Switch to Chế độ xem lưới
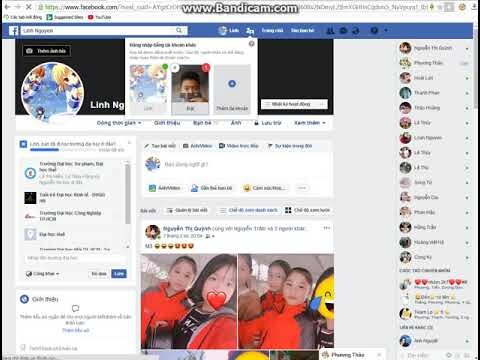480x360 pixels. (x=307, y=210)
